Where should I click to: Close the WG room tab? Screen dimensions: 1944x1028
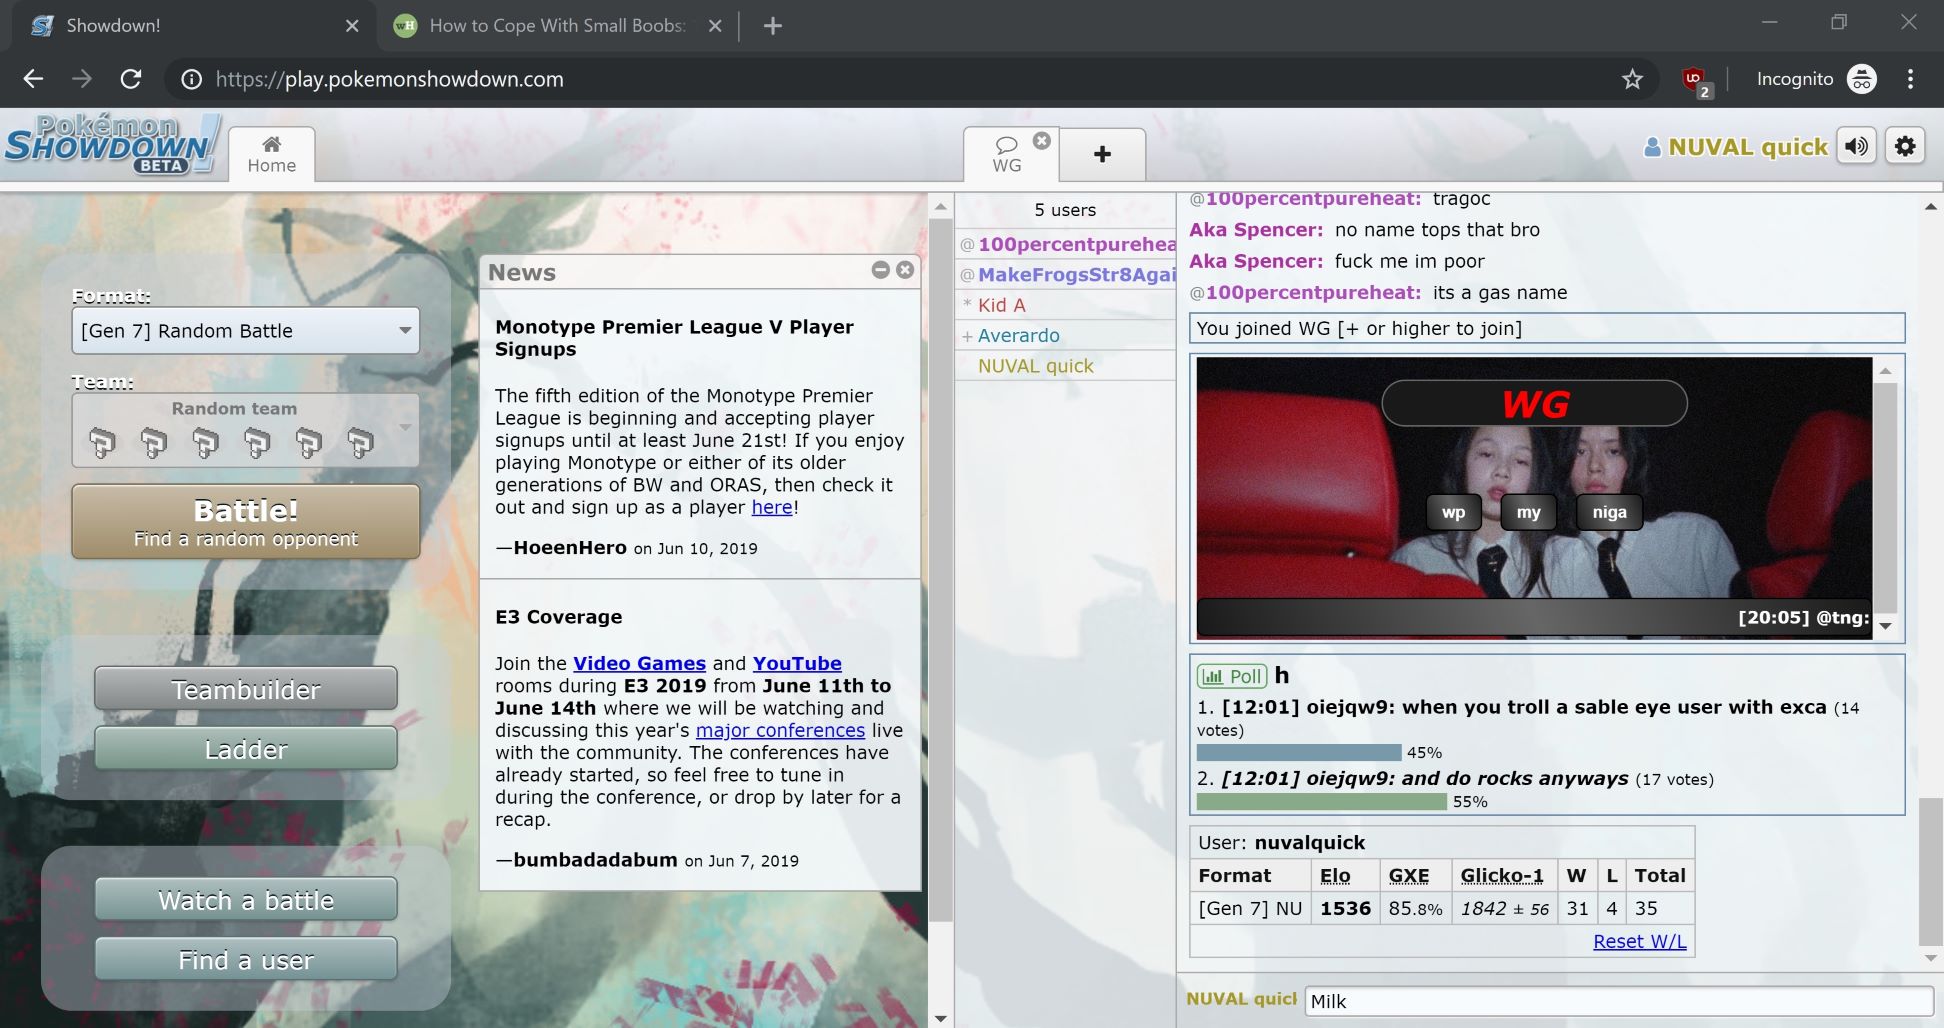click(1041, 141)
